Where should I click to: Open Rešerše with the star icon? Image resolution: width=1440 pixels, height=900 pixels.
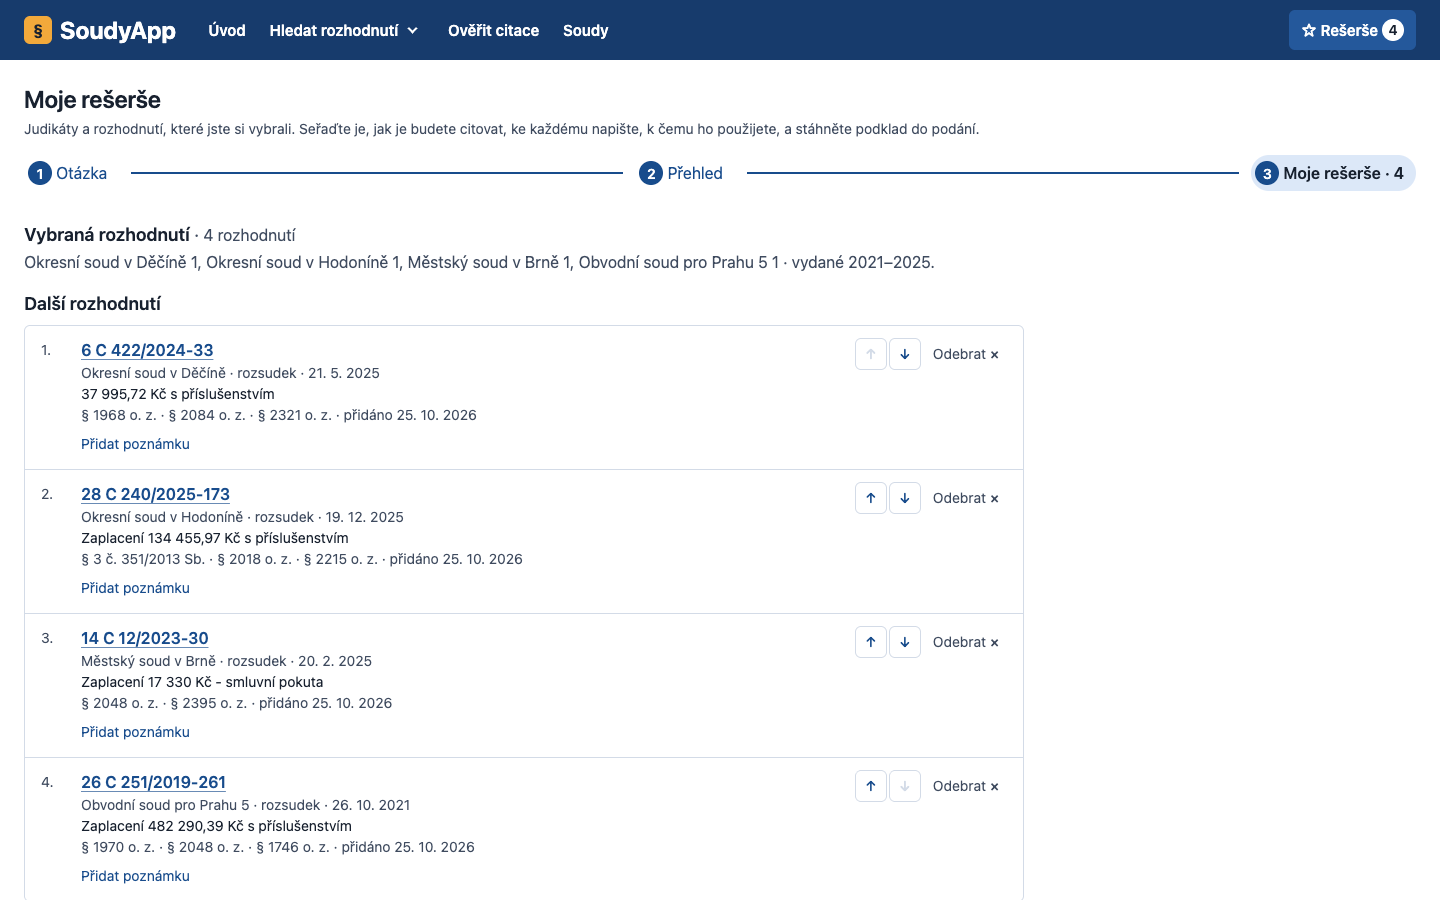click(x=1352, y=30)
